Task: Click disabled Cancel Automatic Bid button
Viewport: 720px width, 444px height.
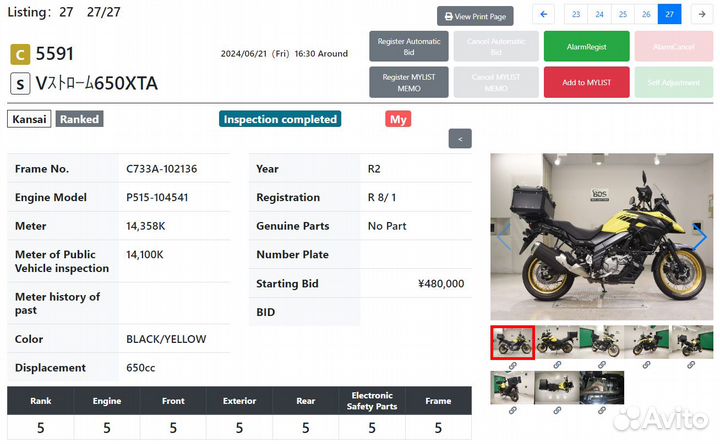Action: (496, 46)
